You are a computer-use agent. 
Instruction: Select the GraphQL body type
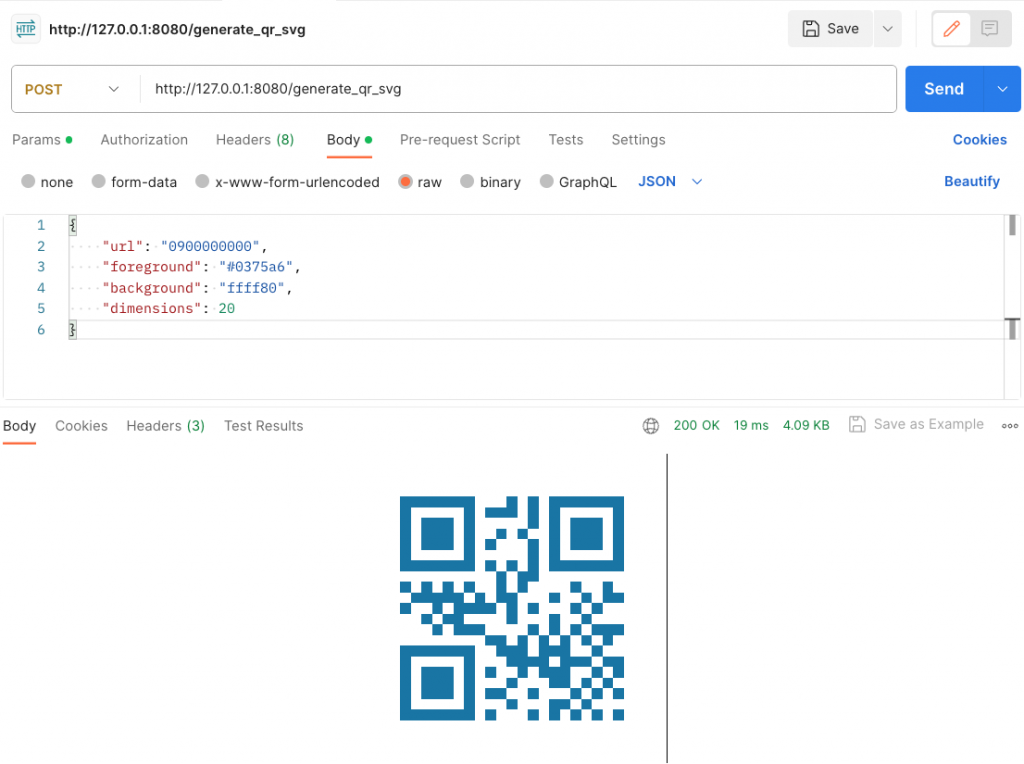point(547,181)
